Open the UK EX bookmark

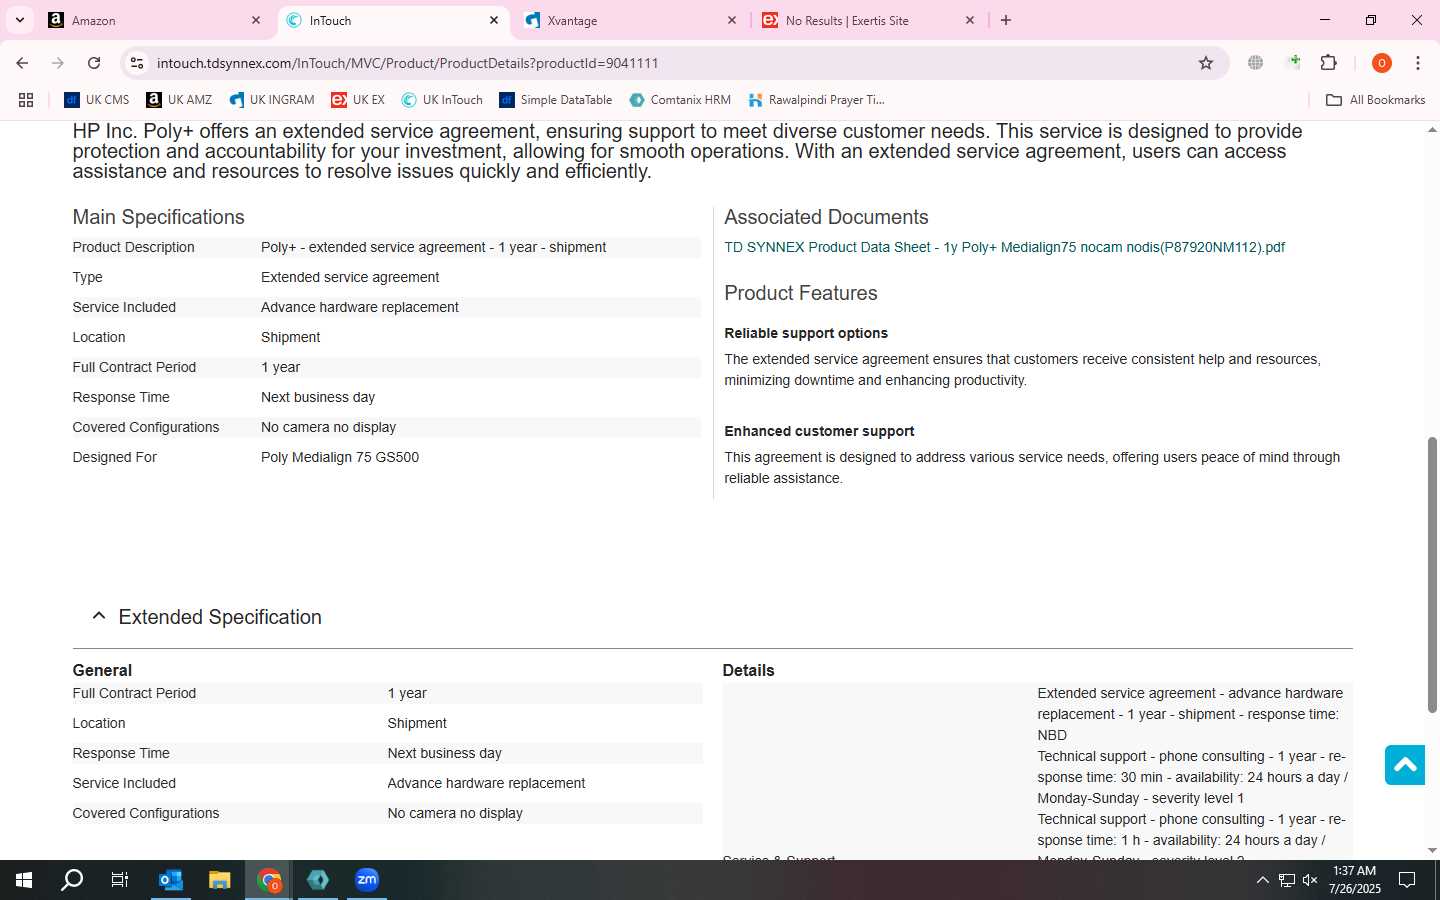coord(358,100)
